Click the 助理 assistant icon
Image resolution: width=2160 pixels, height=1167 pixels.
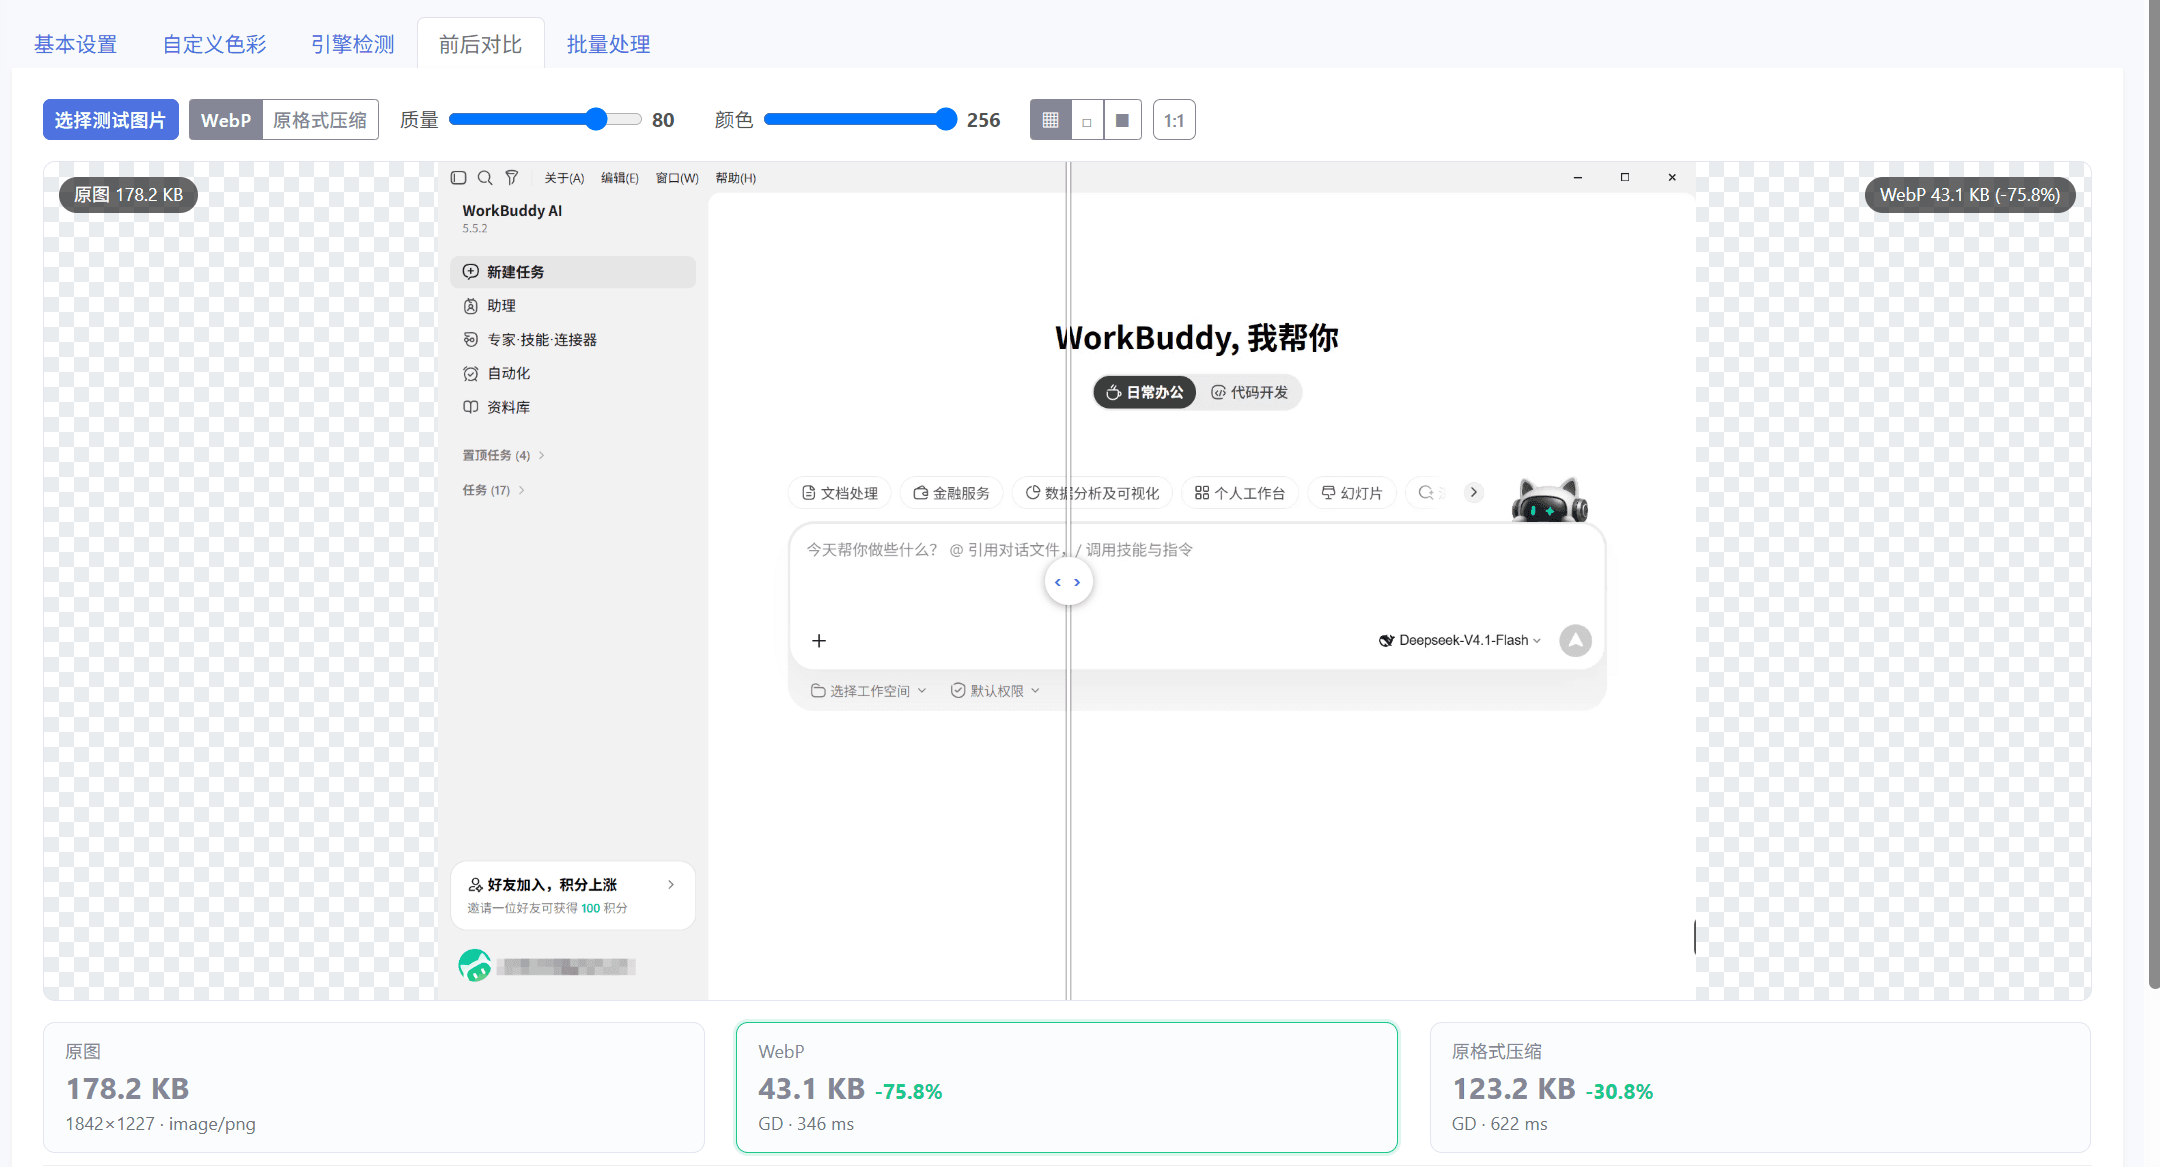(471, 306)
